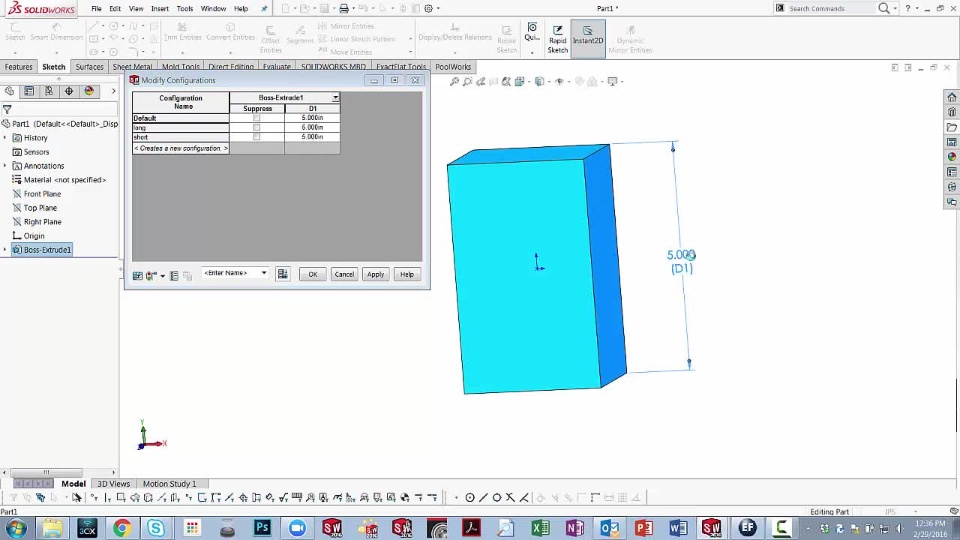Open the Boss-Extrude1 column dropdown arrow

point(336,98)
